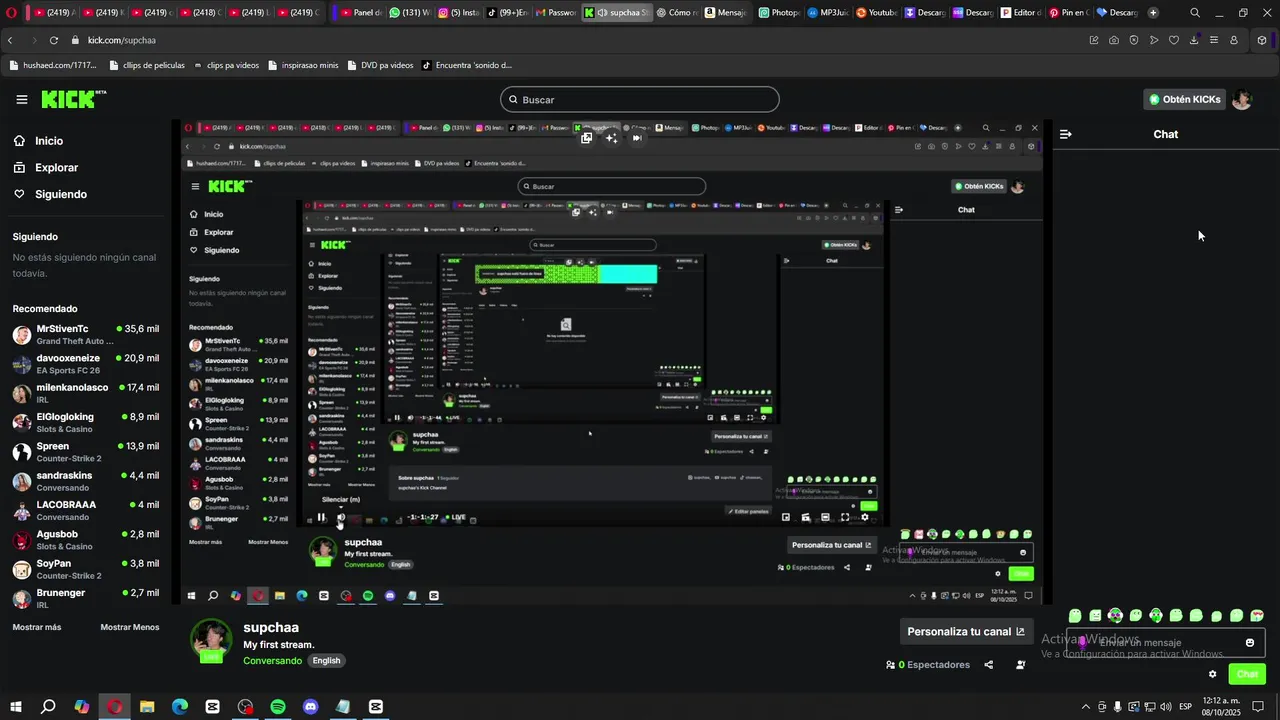Pause the live stream
This screenshot has height=720, width=1280.
[x=321, y=518]
